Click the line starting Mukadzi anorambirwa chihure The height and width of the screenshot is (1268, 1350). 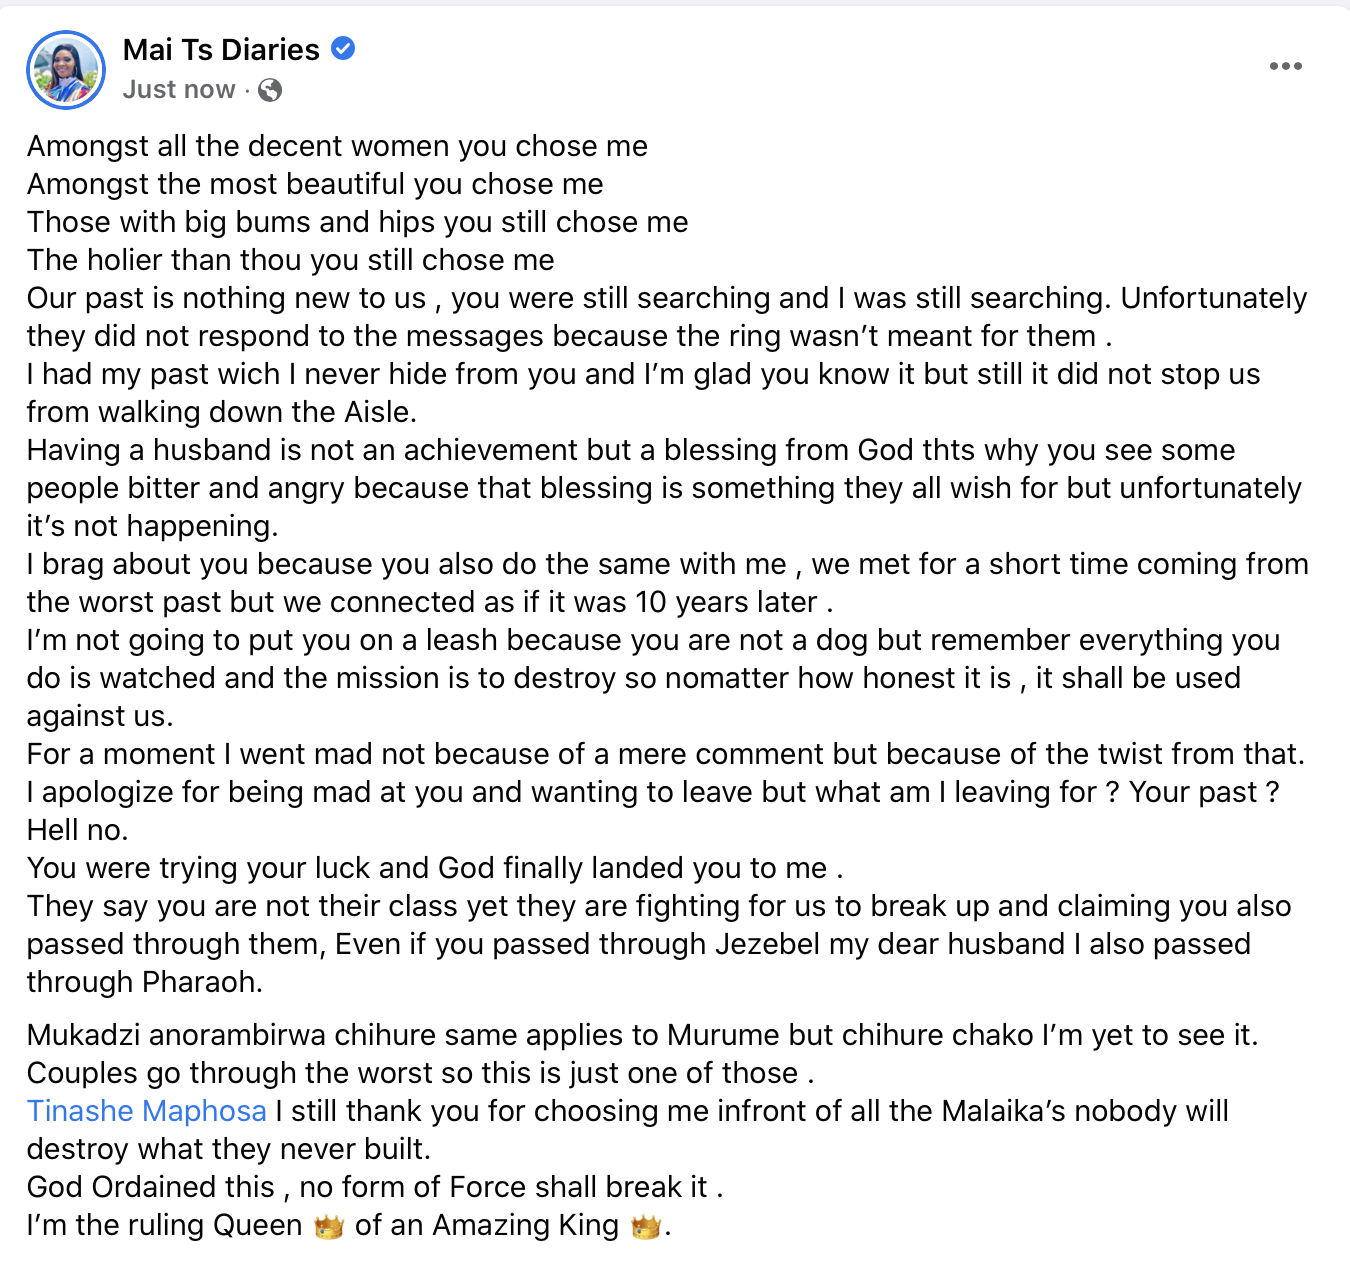(x=643, y=1035)
